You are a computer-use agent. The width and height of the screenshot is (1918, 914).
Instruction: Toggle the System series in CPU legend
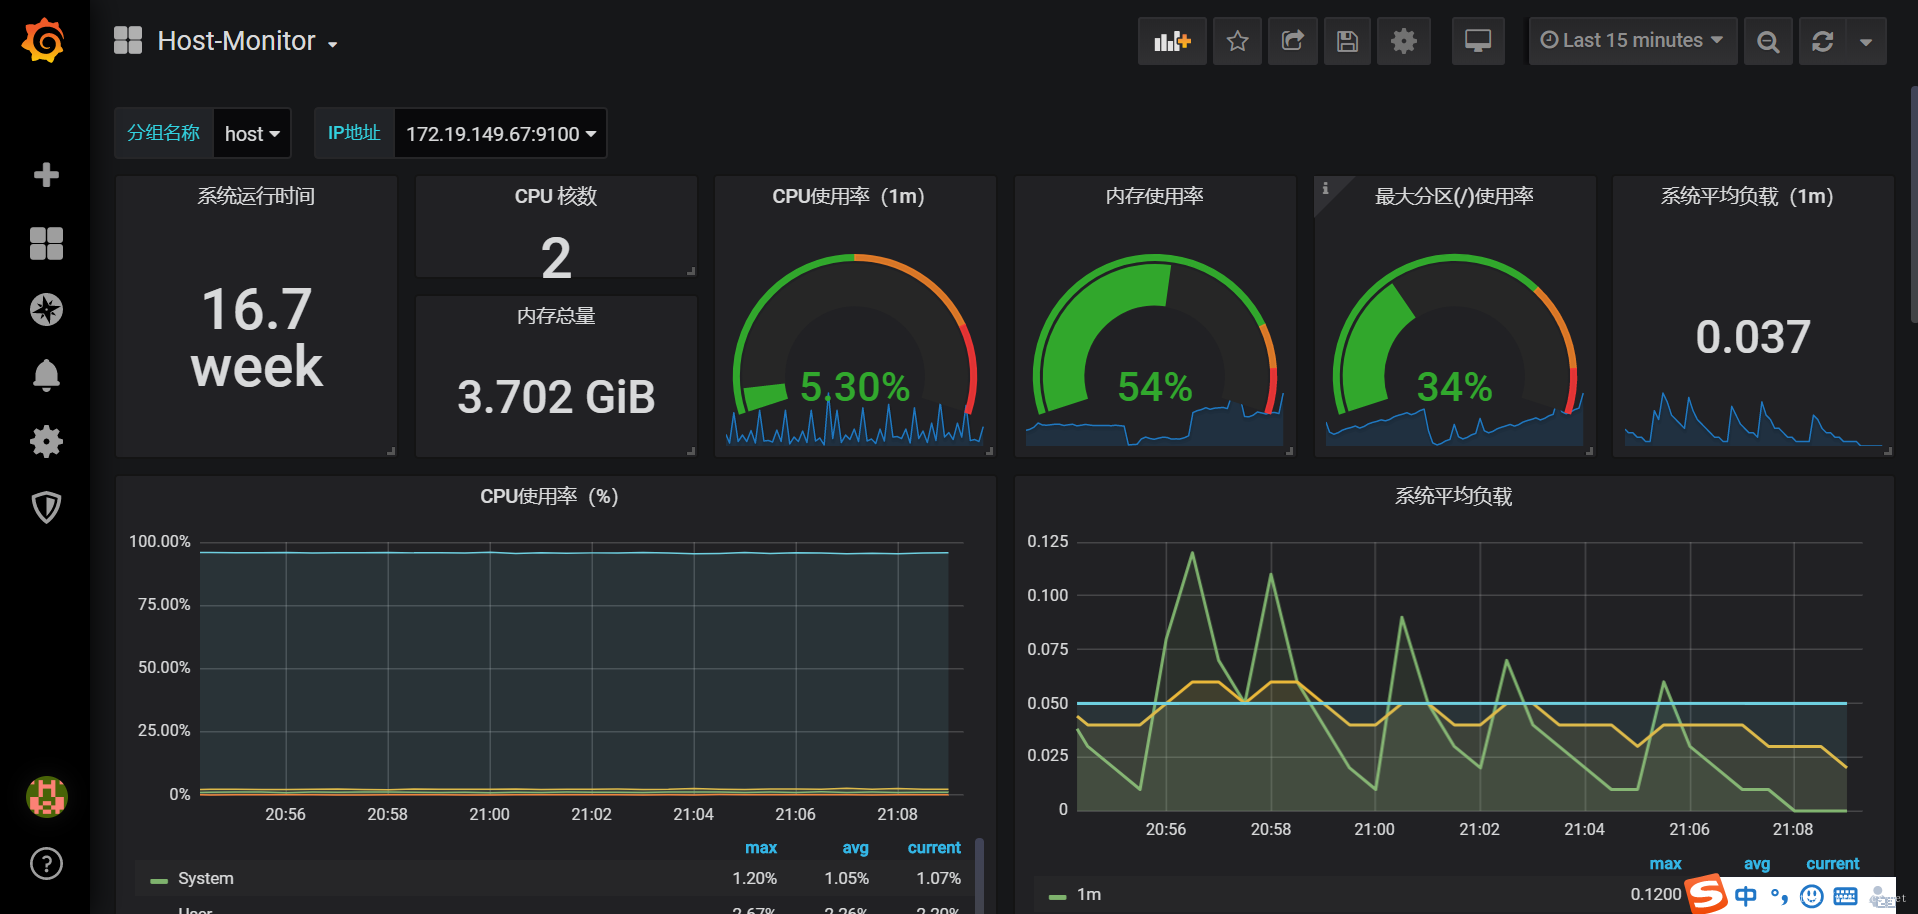click(x=206, y=878)
